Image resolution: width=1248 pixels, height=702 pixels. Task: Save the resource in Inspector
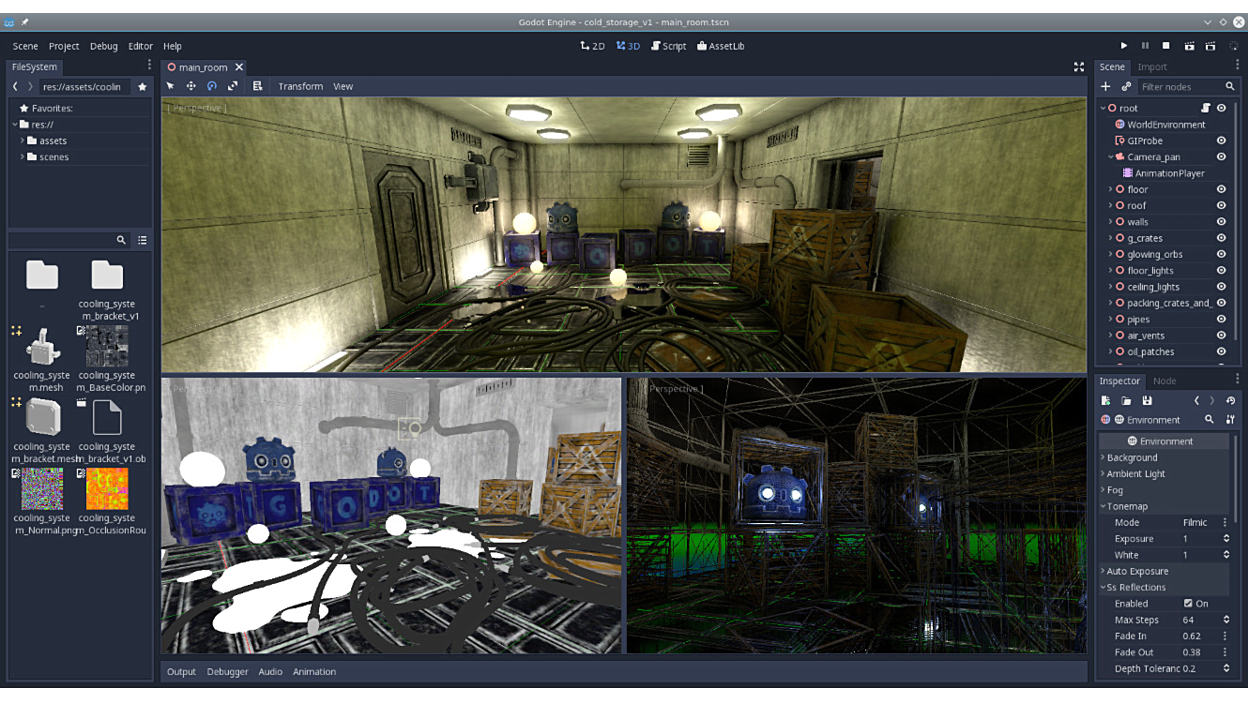1147,401
